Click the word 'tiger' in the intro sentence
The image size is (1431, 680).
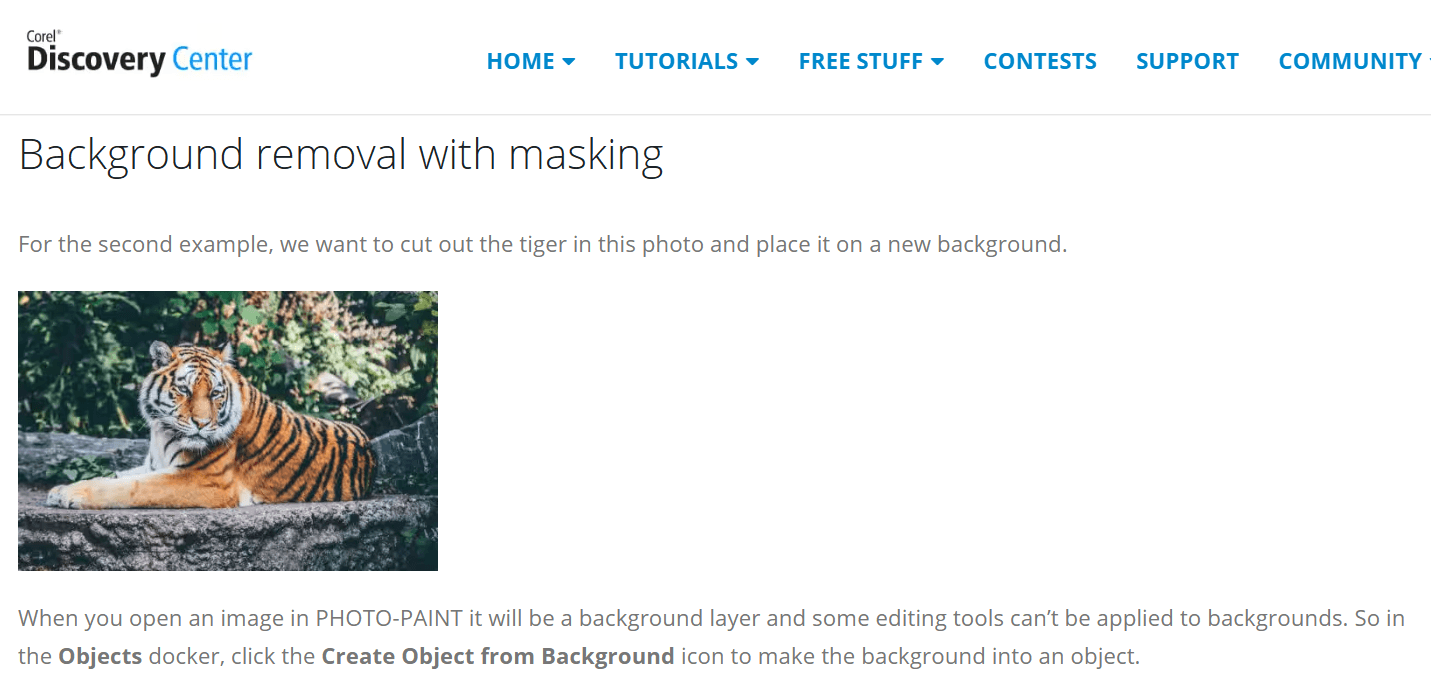(543, 244)
